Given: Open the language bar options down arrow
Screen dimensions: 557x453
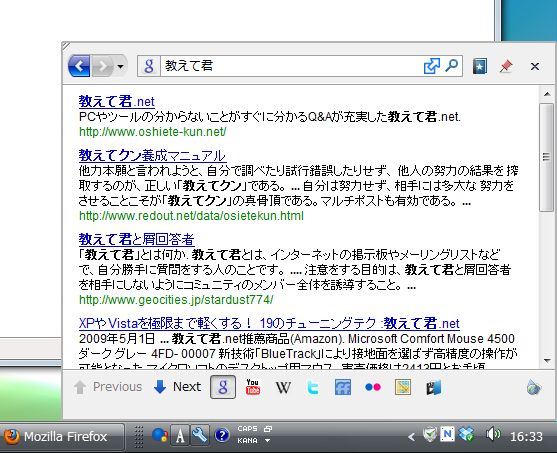Looking at the screenshot, I should [x=268, y=441].
